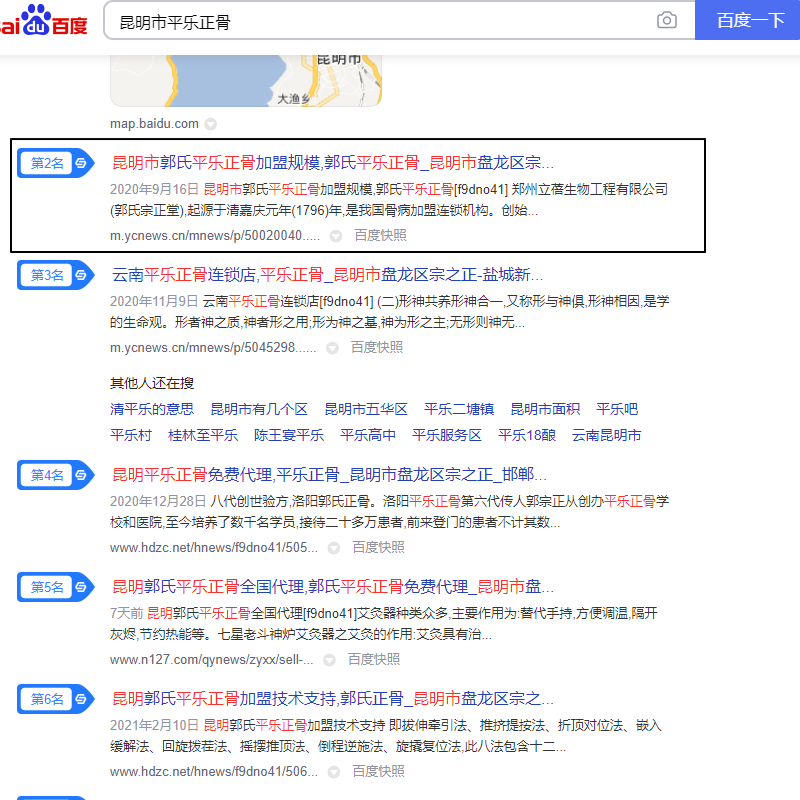
Task: Expand dropdown next to www.n127.com/qynews
Action: coord(329,660)
